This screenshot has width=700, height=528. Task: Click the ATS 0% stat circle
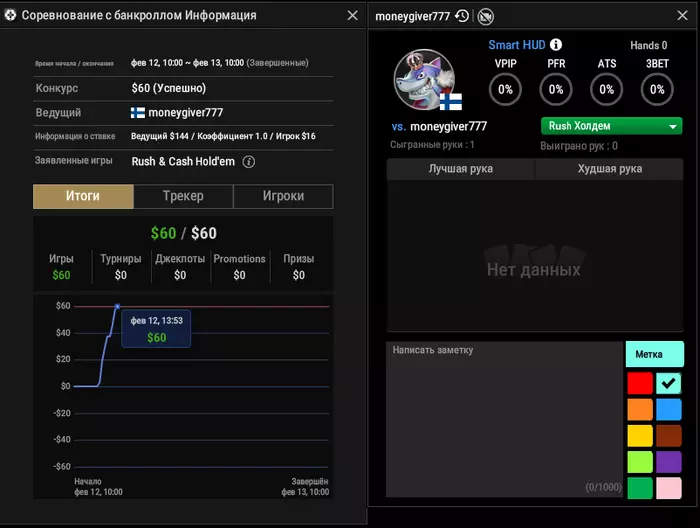coord(606,90)
